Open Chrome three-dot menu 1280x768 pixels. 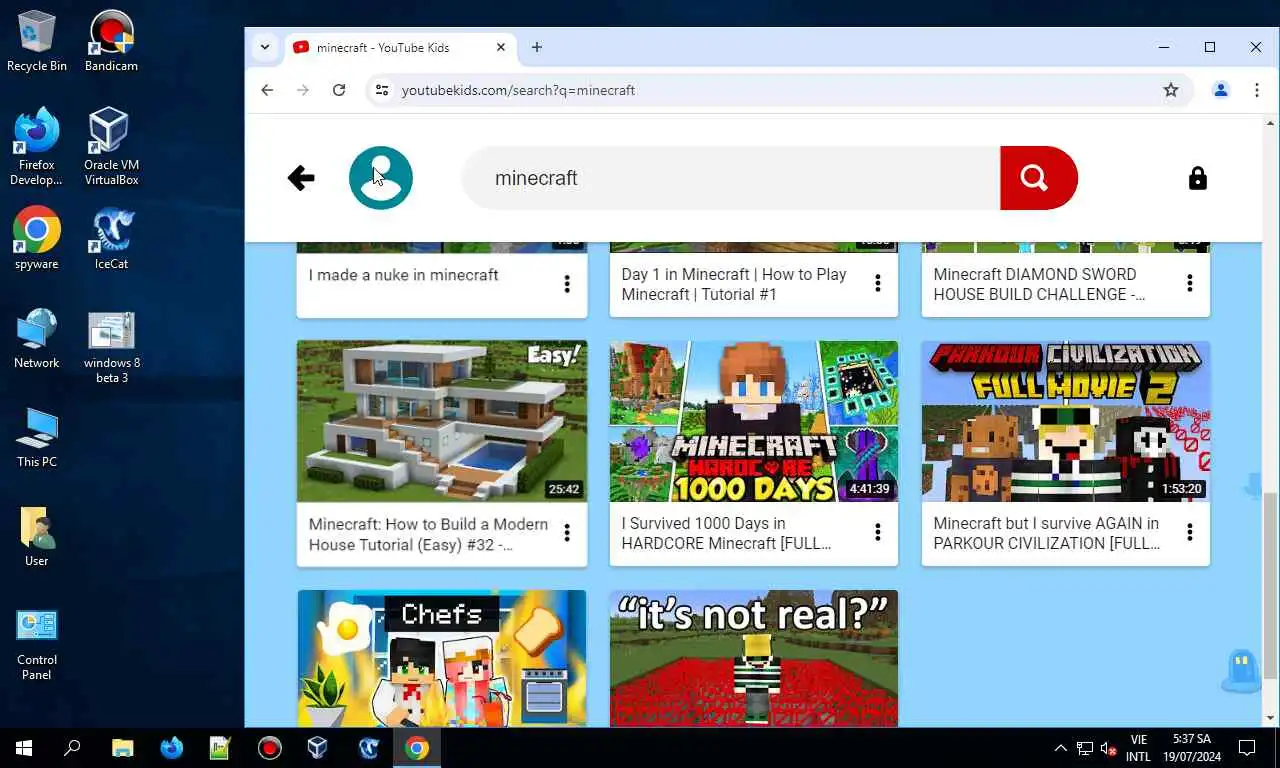click(1257, 90)
